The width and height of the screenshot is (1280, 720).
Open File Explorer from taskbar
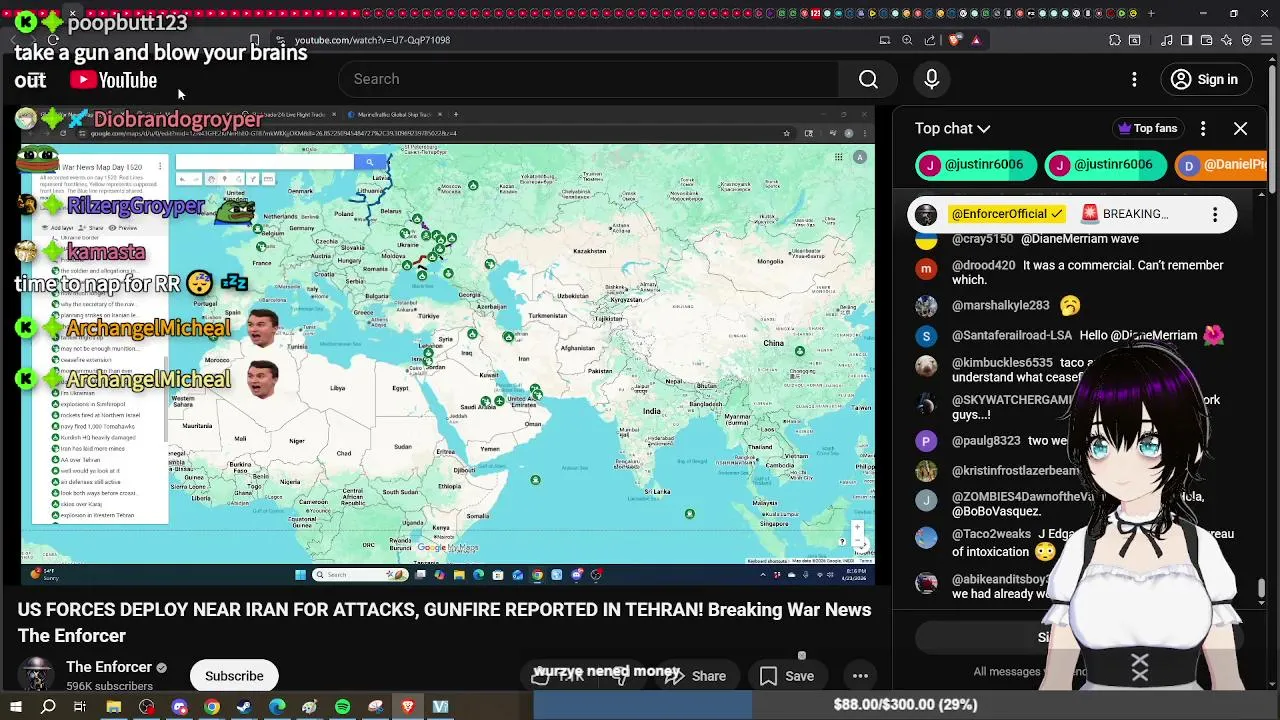coord(114,707)
